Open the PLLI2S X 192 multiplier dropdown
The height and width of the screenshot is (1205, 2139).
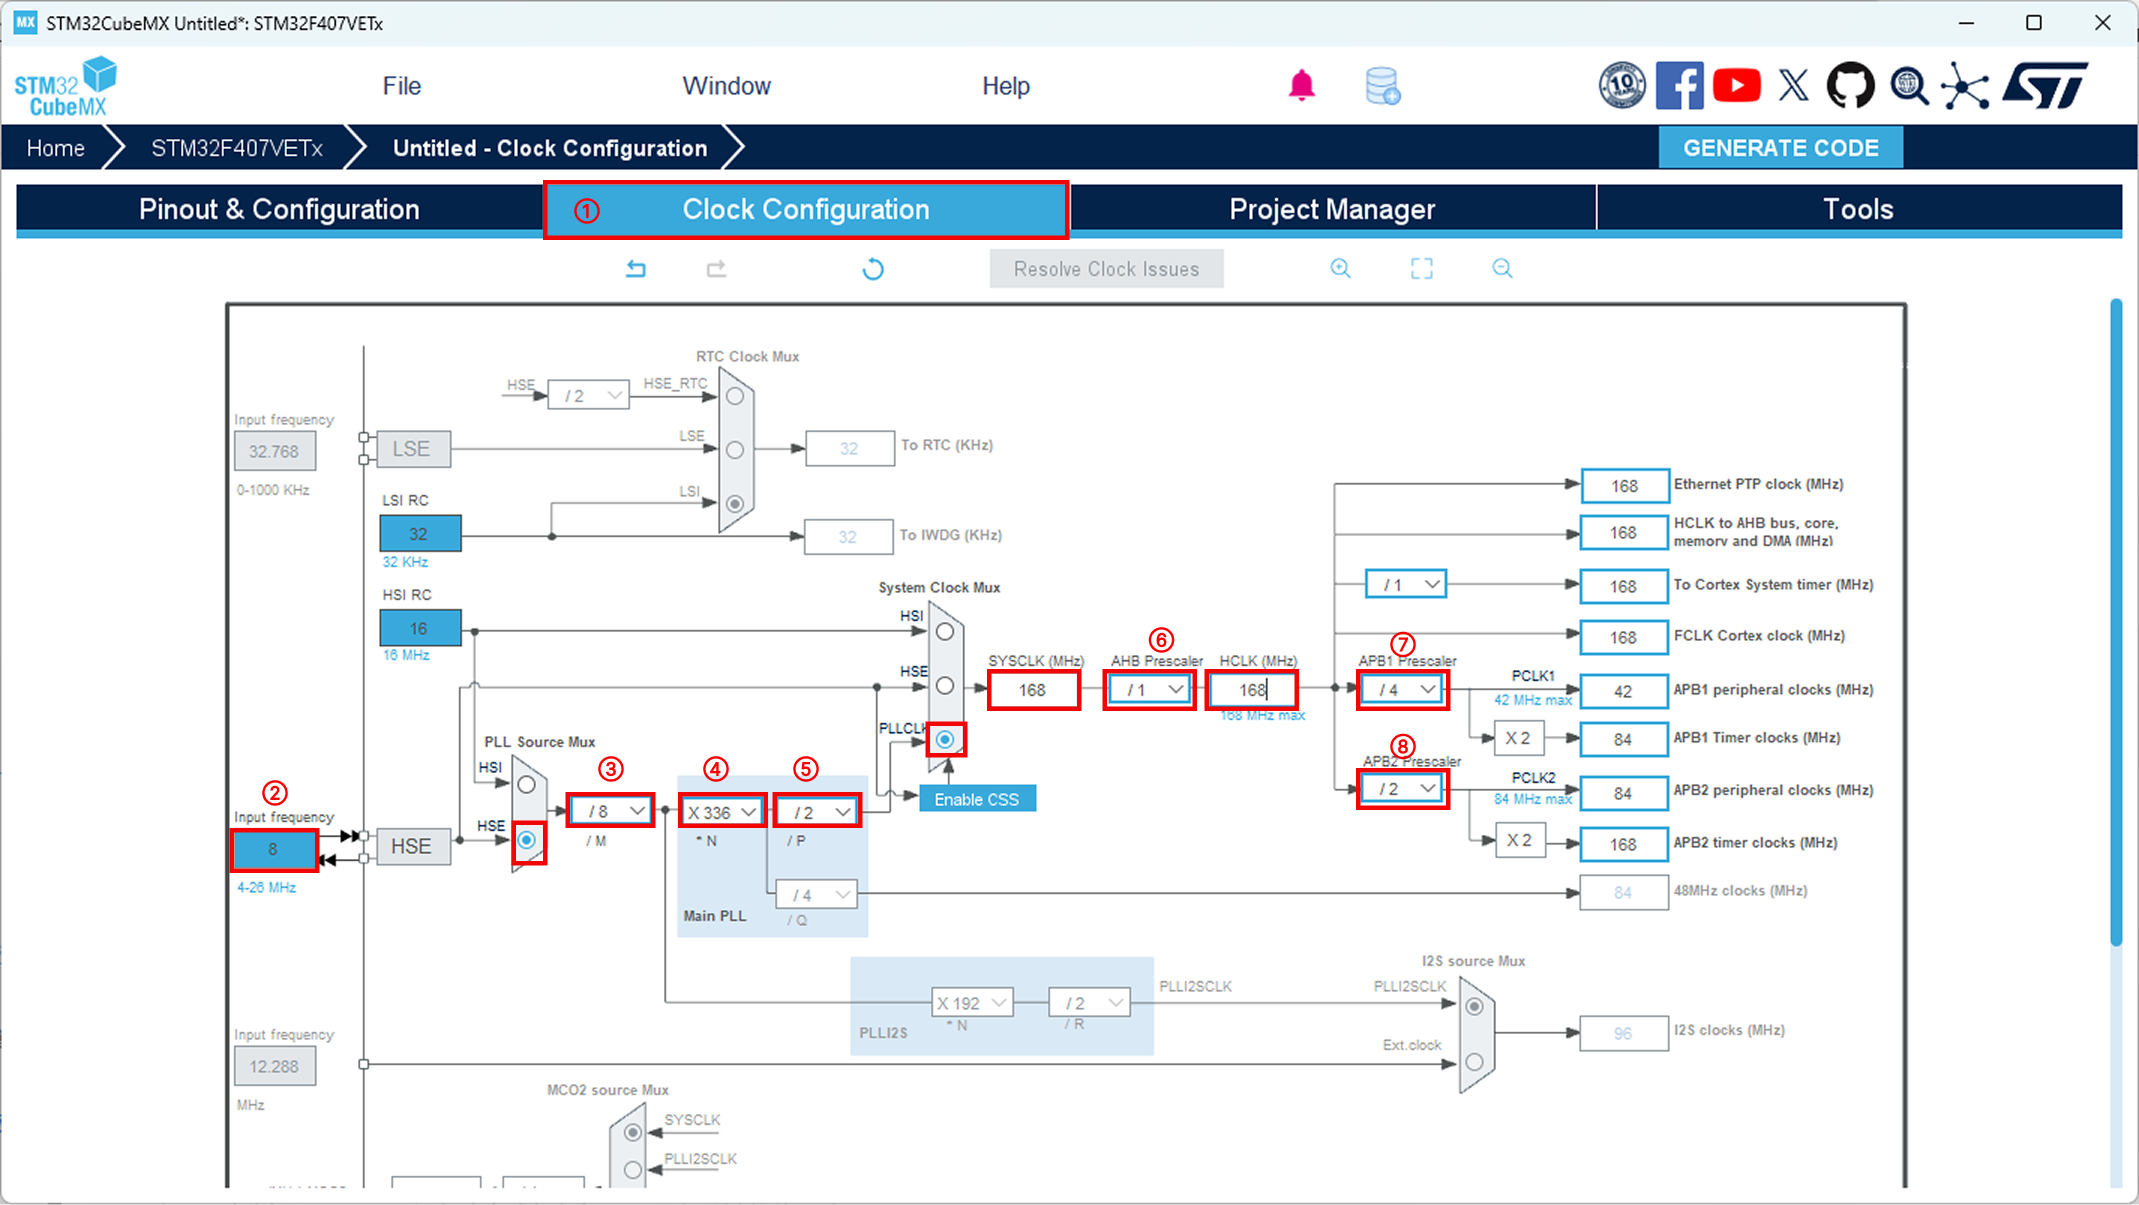tap(972, 1002)
